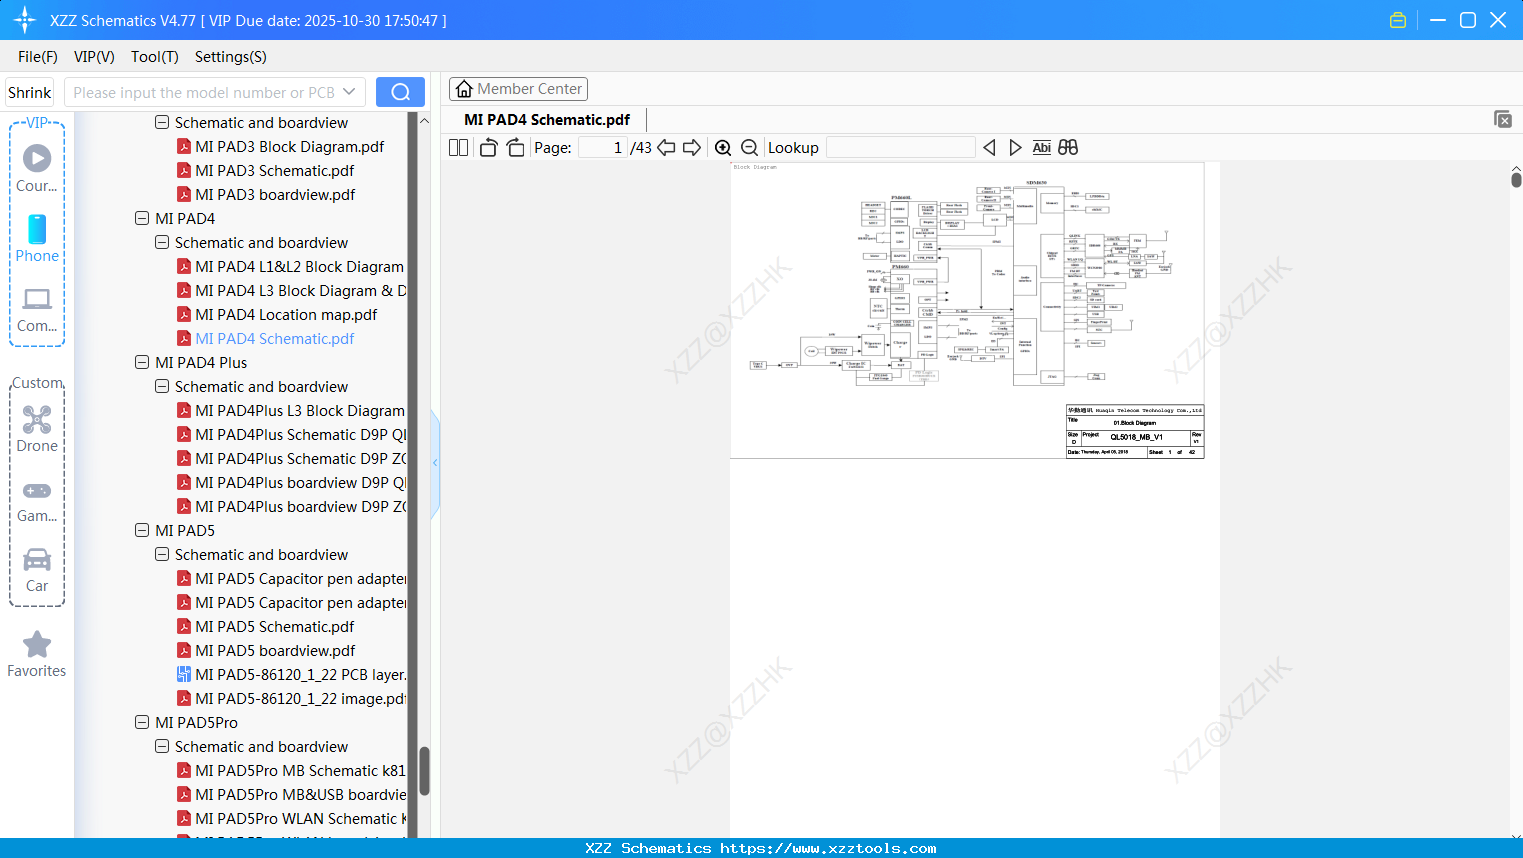Switch to the MI PAD4 Schematic.pdf tab
This screenshot has width=1523, height=858.
pyautogui.click(x=545, y=119)
